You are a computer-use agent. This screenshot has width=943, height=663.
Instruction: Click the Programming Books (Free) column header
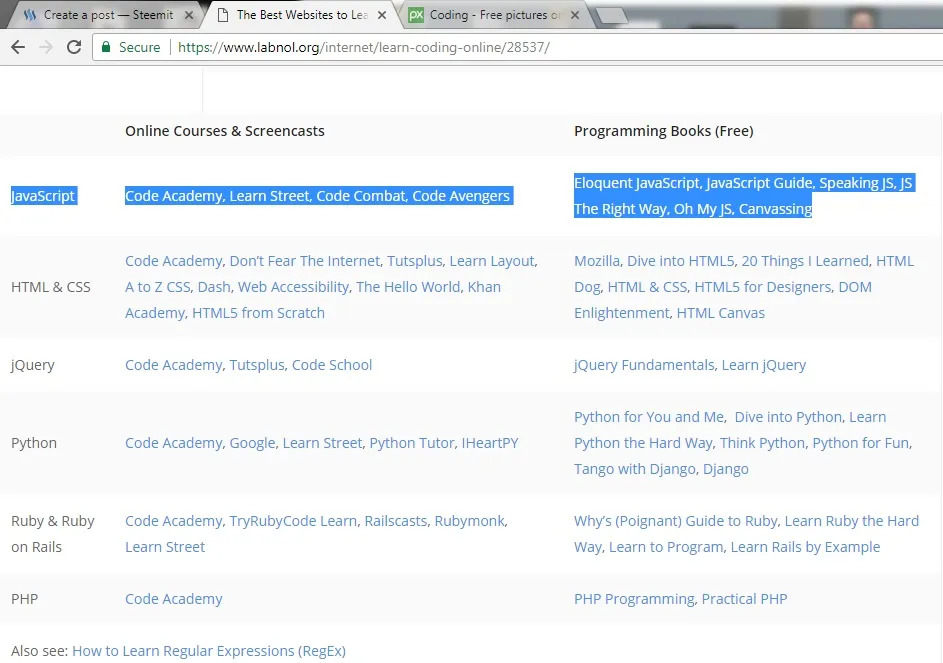663,131
